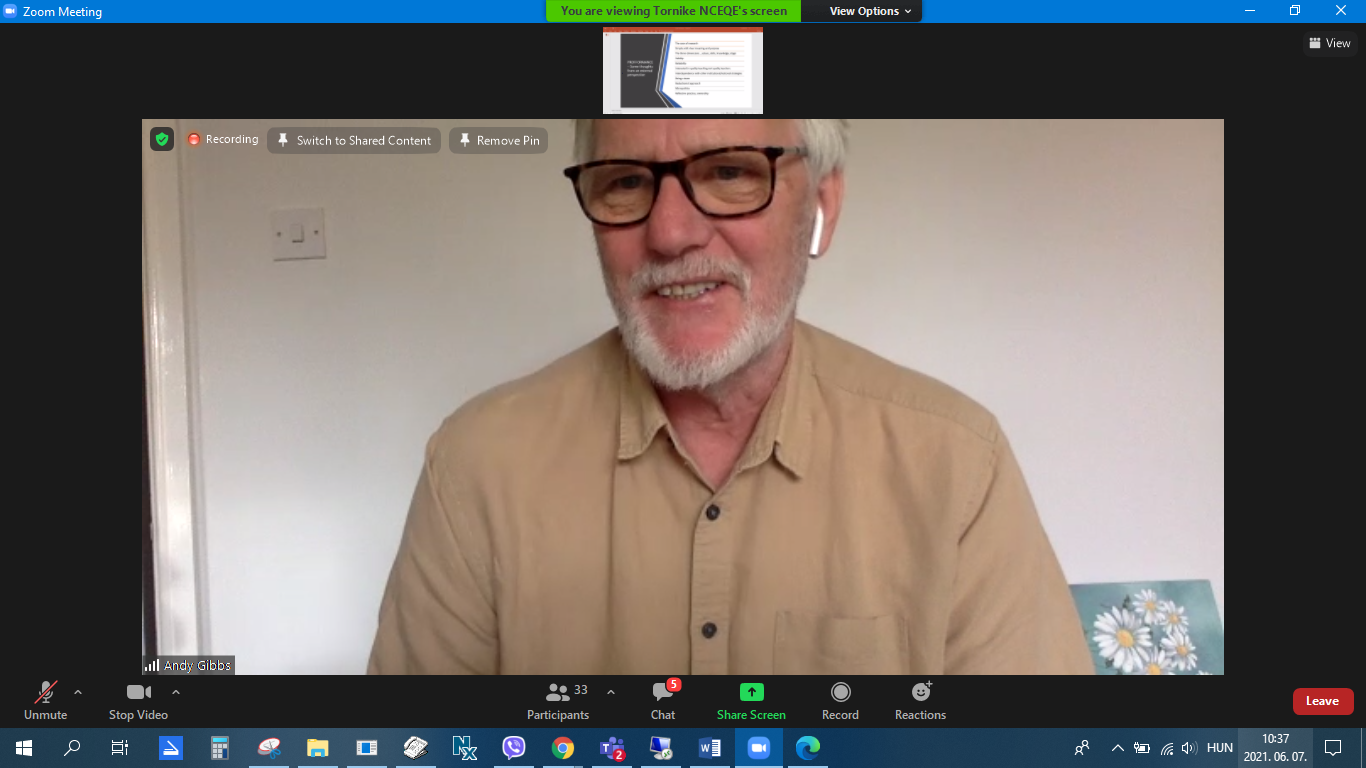This screenshot has width=1366, height=768.
Task: Unmute the microphone
Action: click(45, 700)
